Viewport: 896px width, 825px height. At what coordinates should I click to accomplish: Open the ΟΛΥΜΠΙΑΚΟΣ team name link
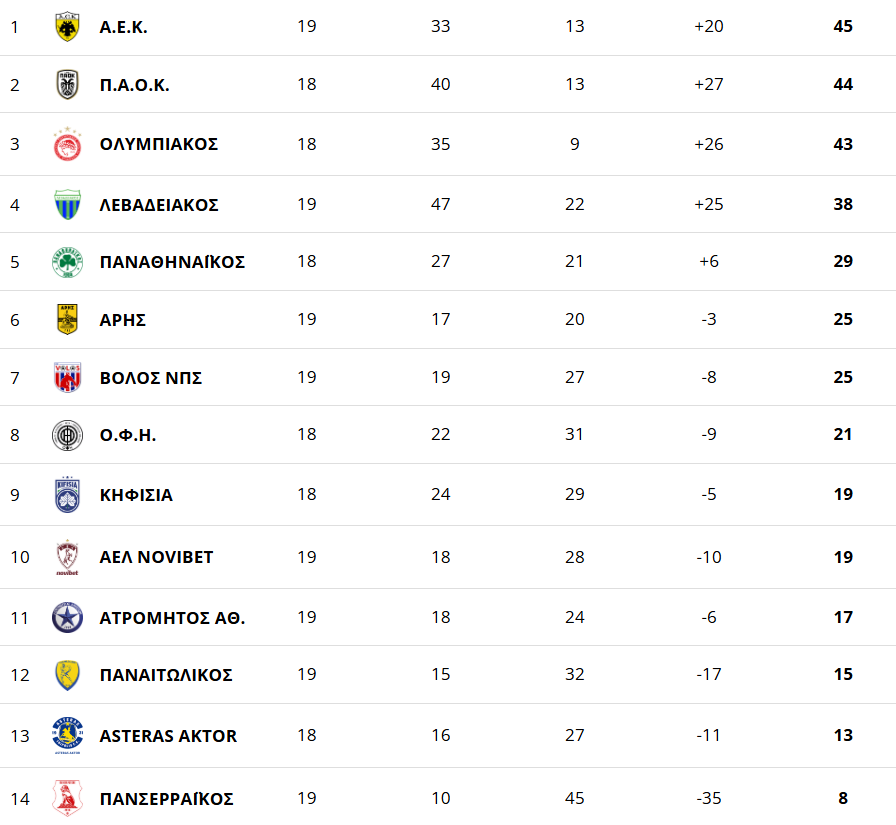(x=159, y=144)
